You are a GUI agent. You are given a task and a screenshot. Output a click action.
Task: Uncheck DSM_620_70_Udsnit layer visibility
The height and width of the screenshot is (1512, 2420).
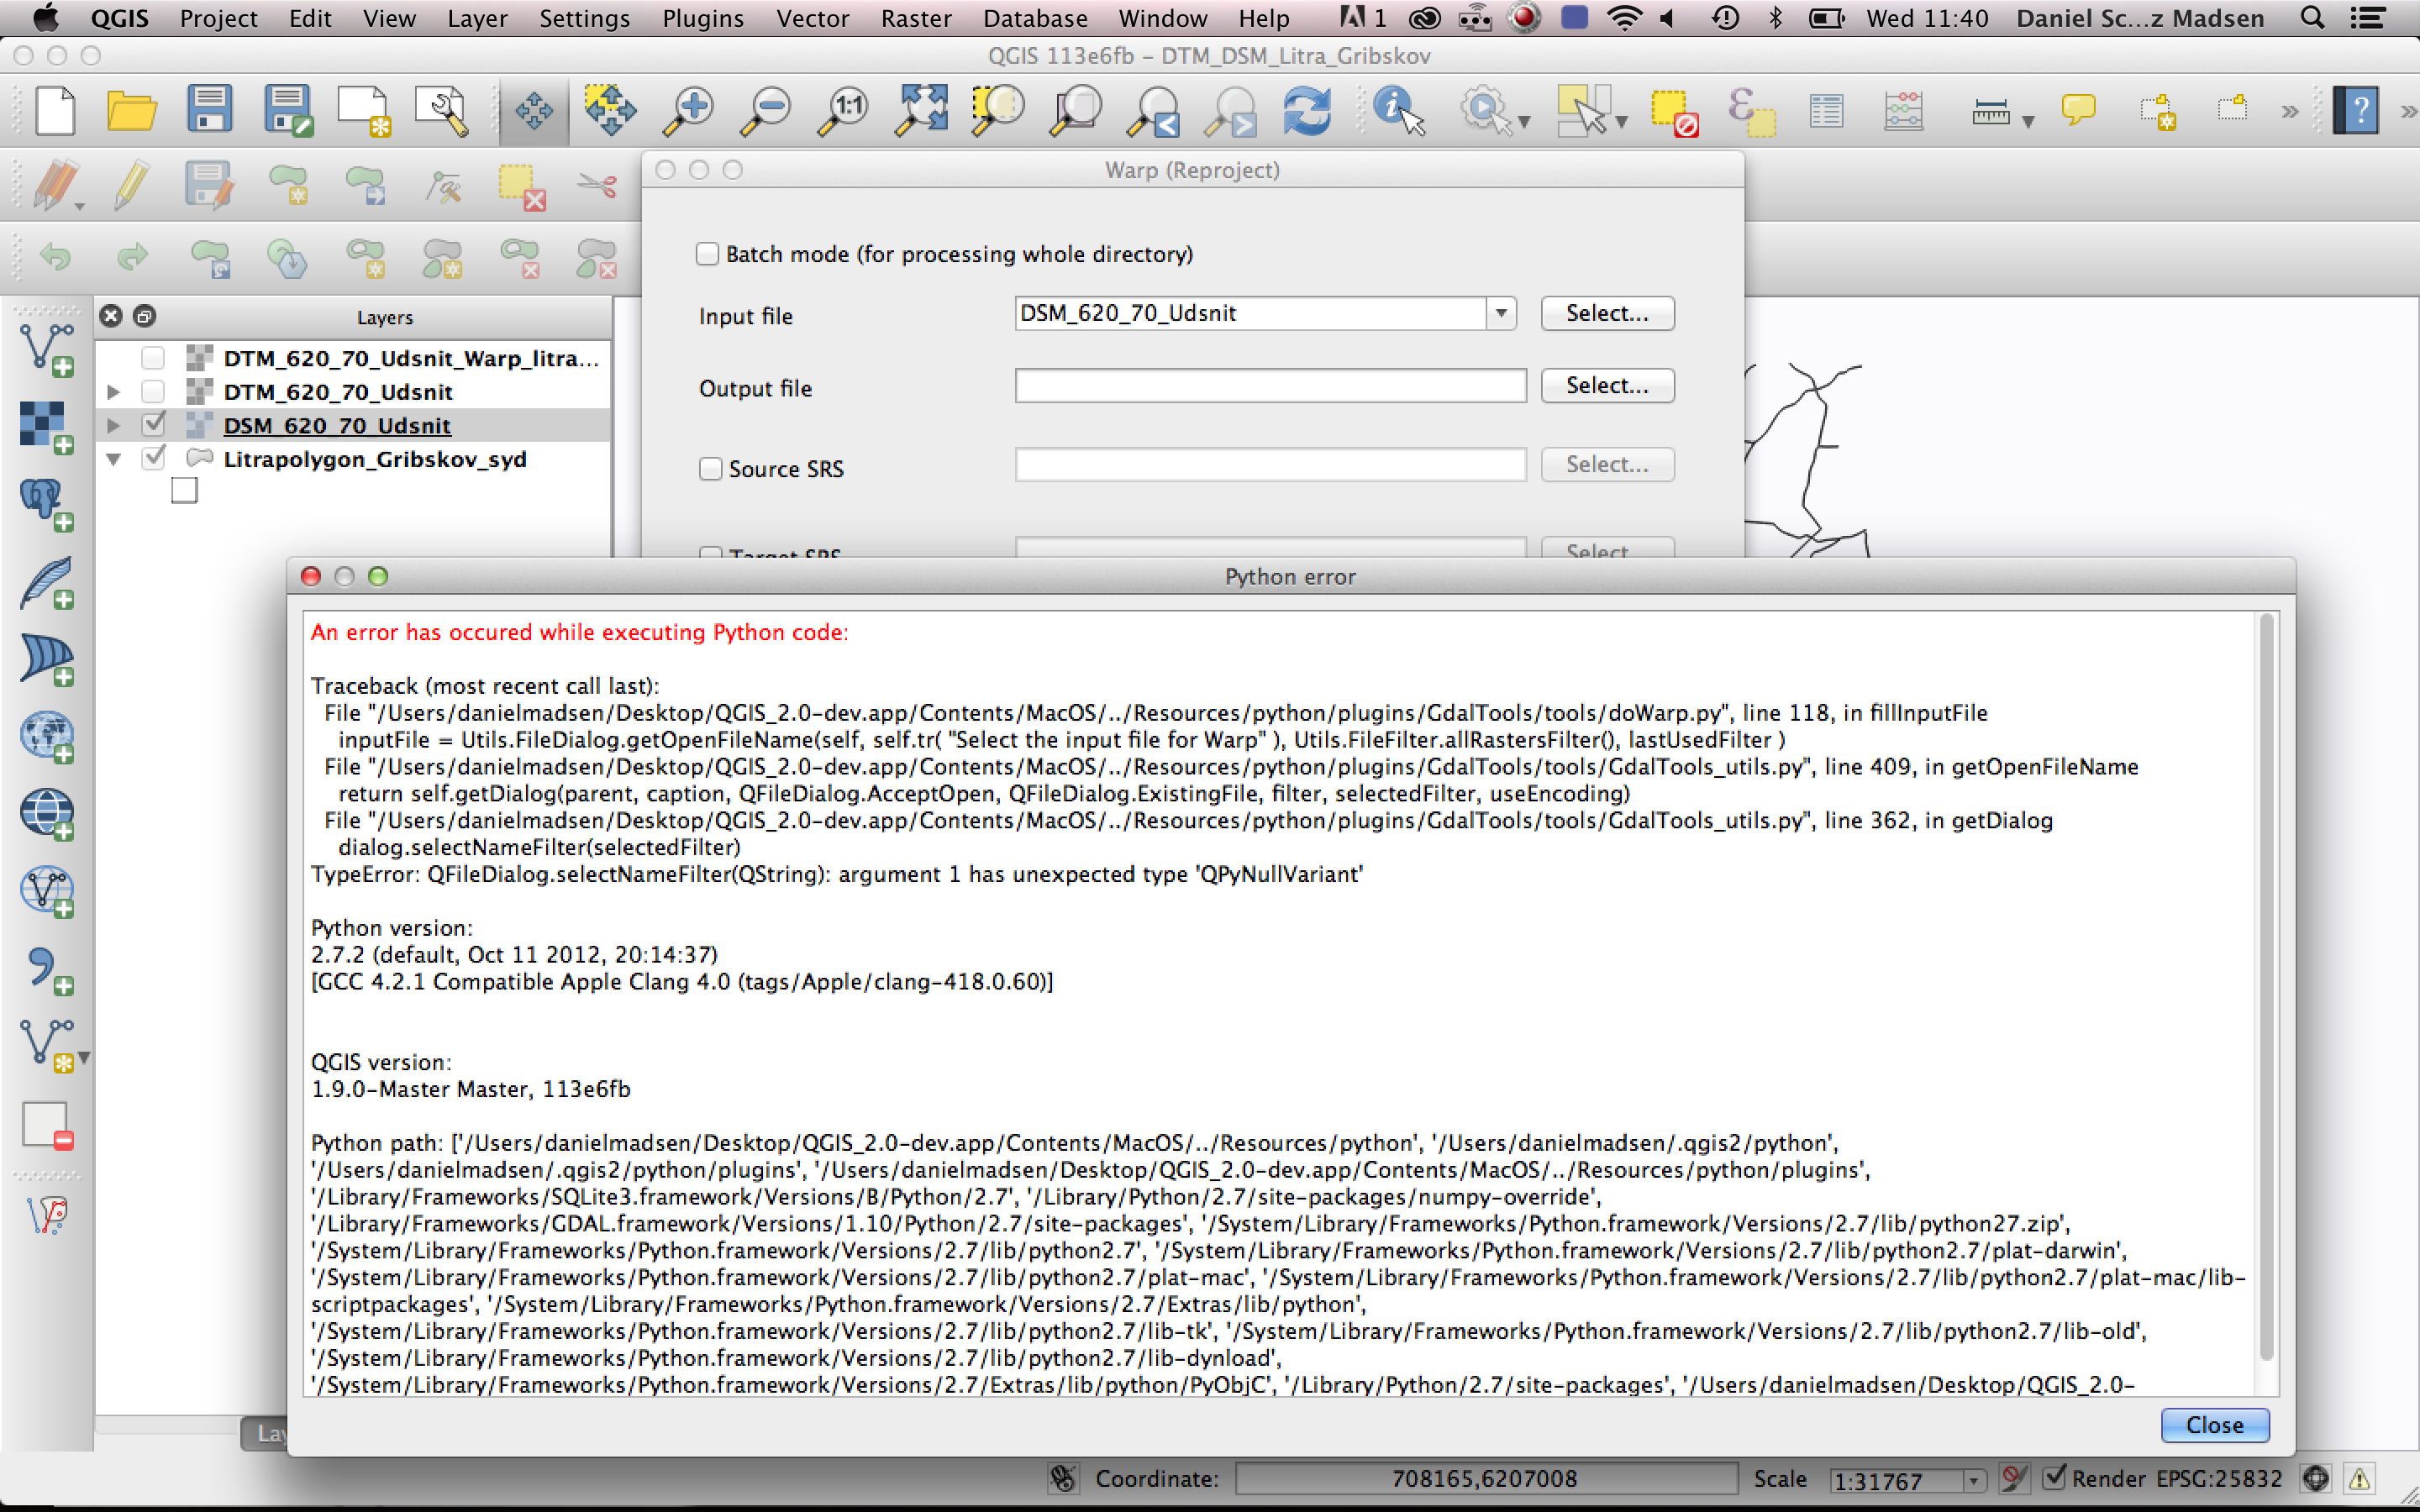tap(153, 424)
